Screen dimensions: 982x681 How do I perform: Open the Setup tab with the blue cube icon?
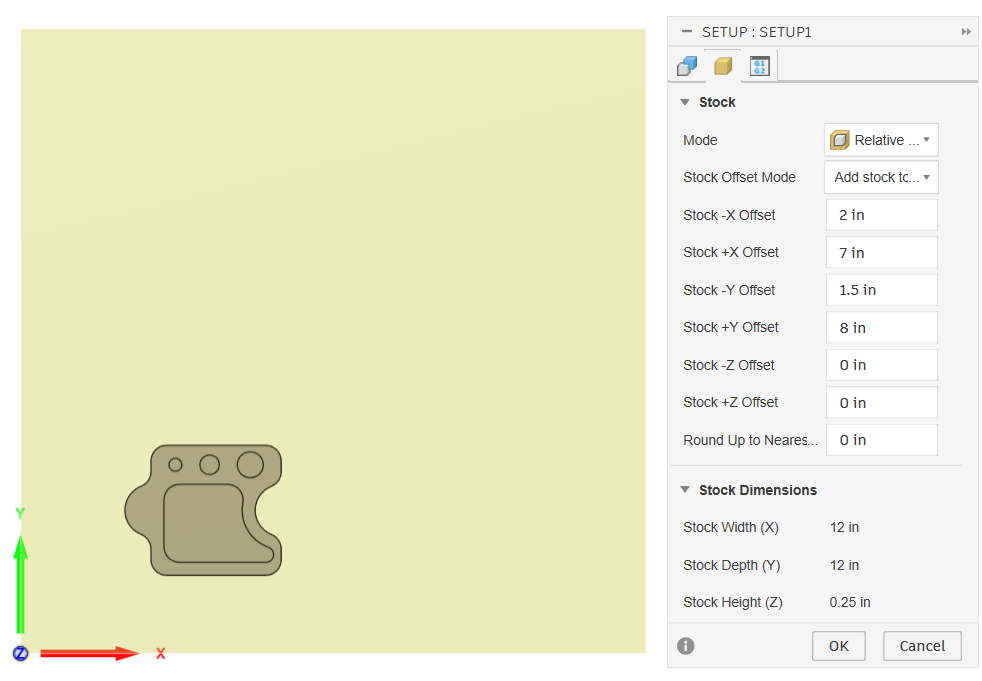[687, 66]
